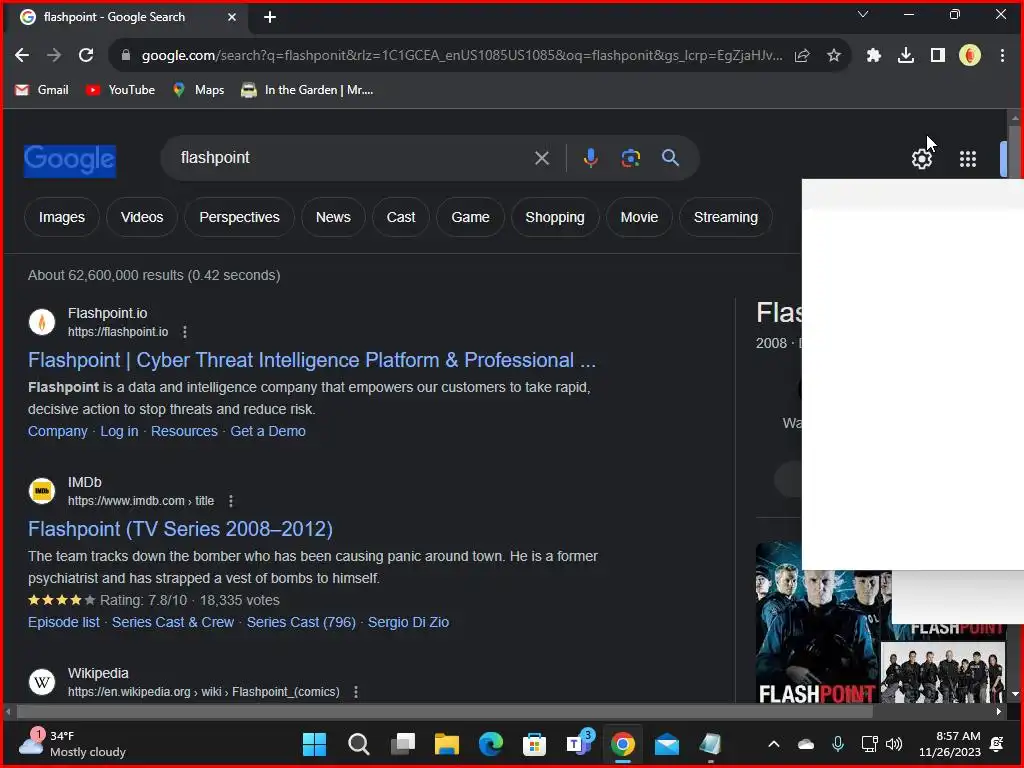Select the Cast filter chip
Screen dimensions: 1024x768
pos(400,217)
